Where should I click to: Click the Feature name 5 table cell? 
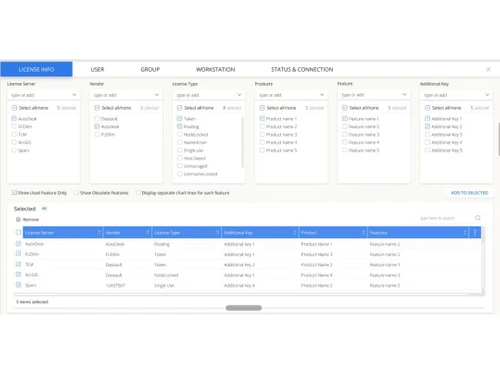point(385,286)
